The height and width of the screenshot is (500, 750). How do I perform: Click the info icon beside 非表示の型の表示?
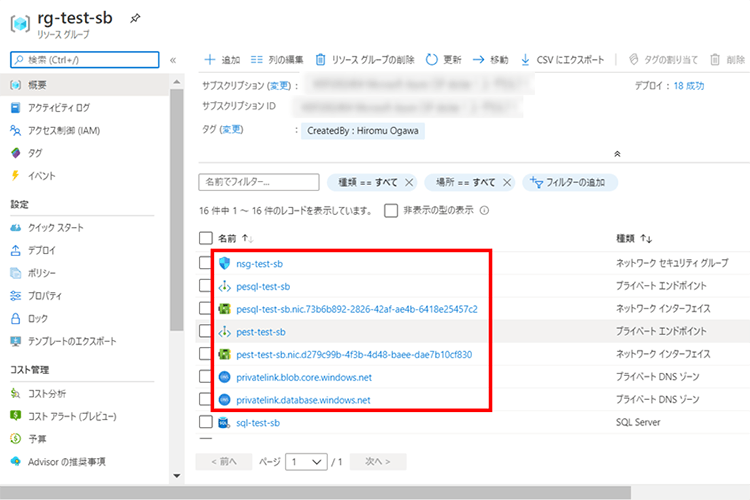(x=484, y=211)
